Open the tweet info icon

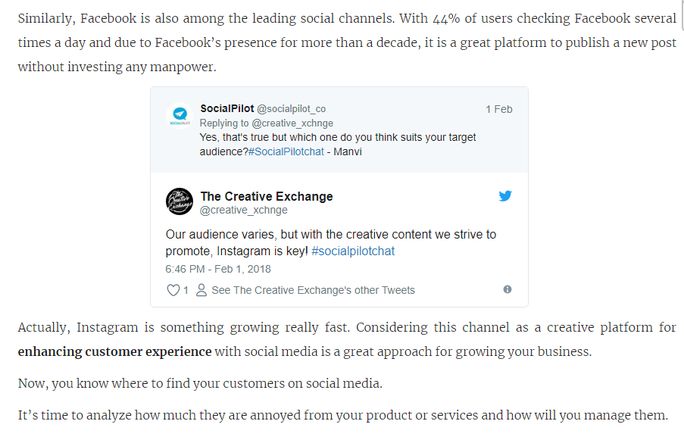(508, 290)
